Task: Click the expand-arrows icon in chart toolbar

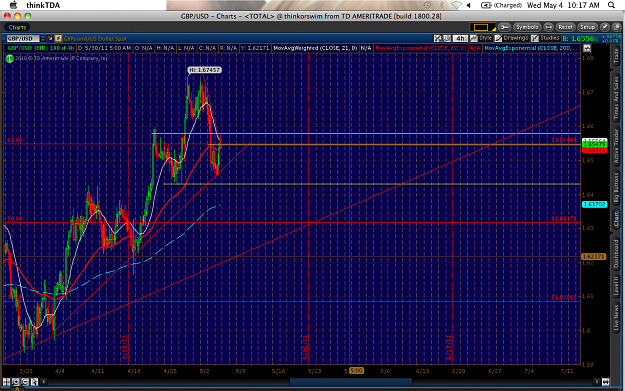Action: pyautogui.click(x=438, y=38)
